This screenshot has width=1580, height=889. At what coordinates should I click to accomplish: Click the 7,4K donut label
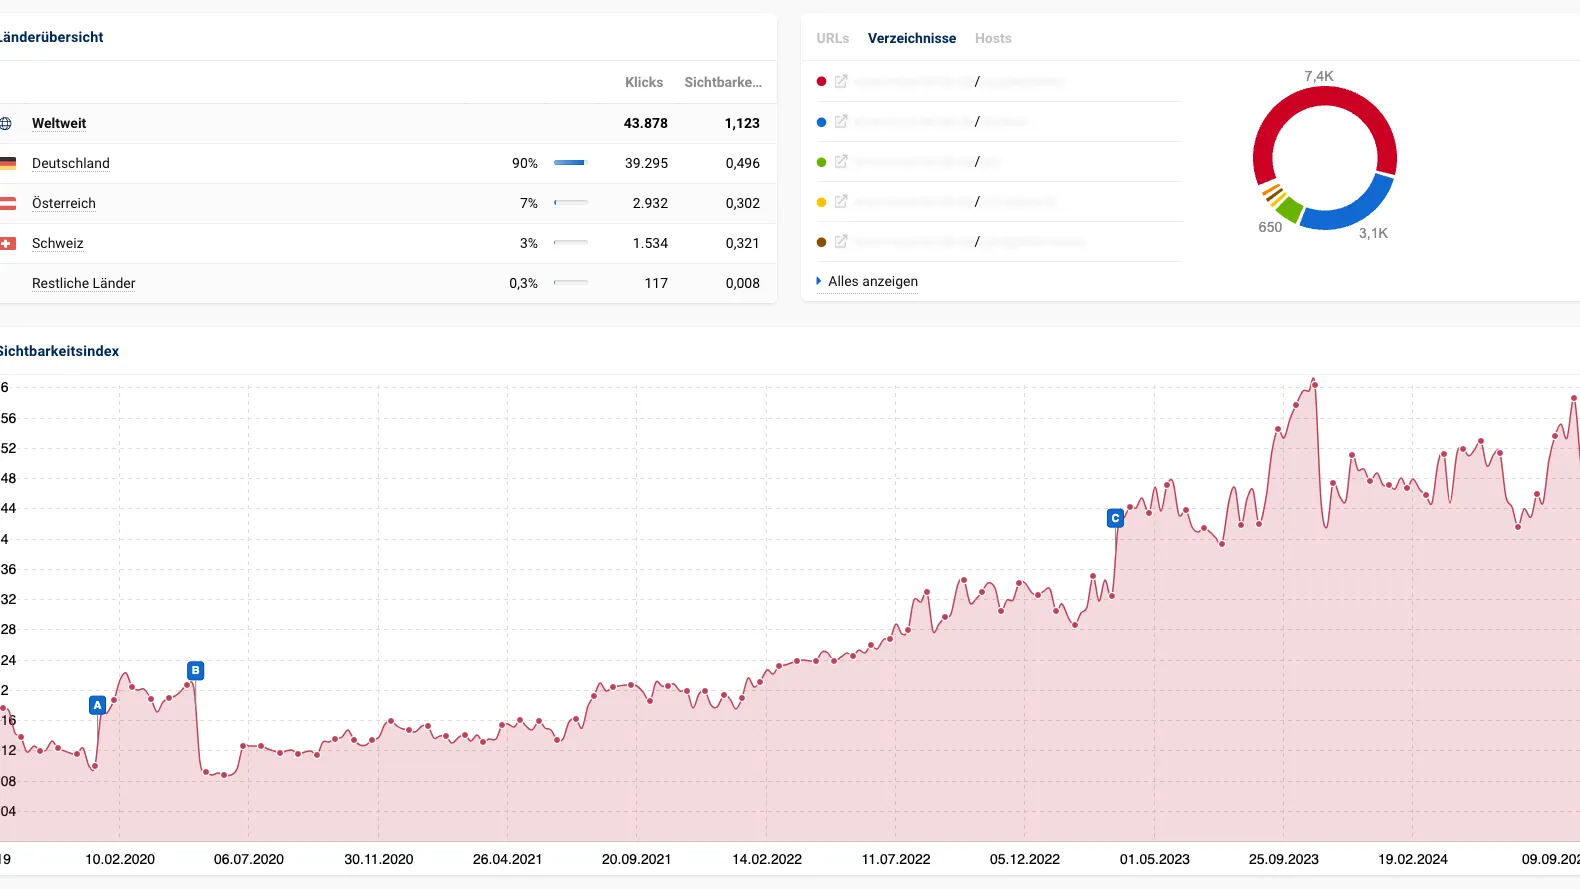(1319, 76)
